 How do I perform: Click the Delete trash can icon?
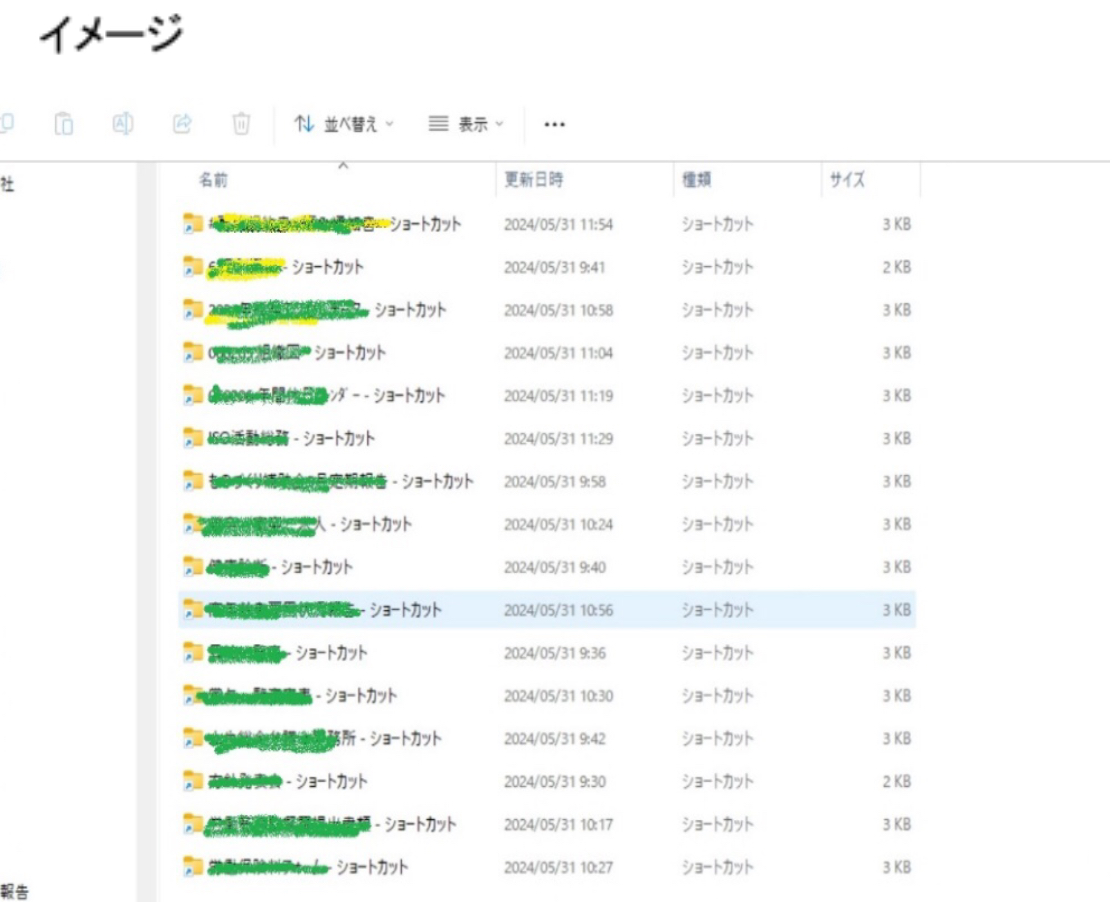tap(241, 124)
